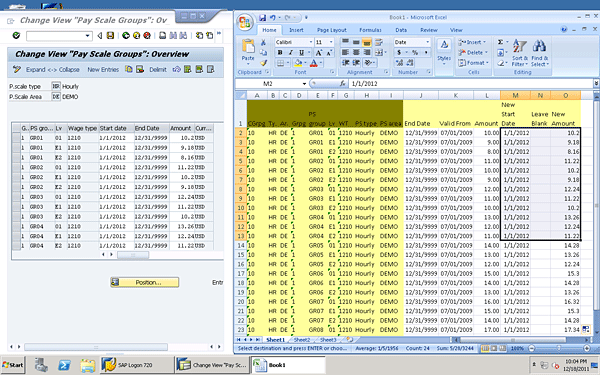Viewport: 600px width, 375px height.
Task: Switch to the Data ribbon tab
Action: (401, 30)
